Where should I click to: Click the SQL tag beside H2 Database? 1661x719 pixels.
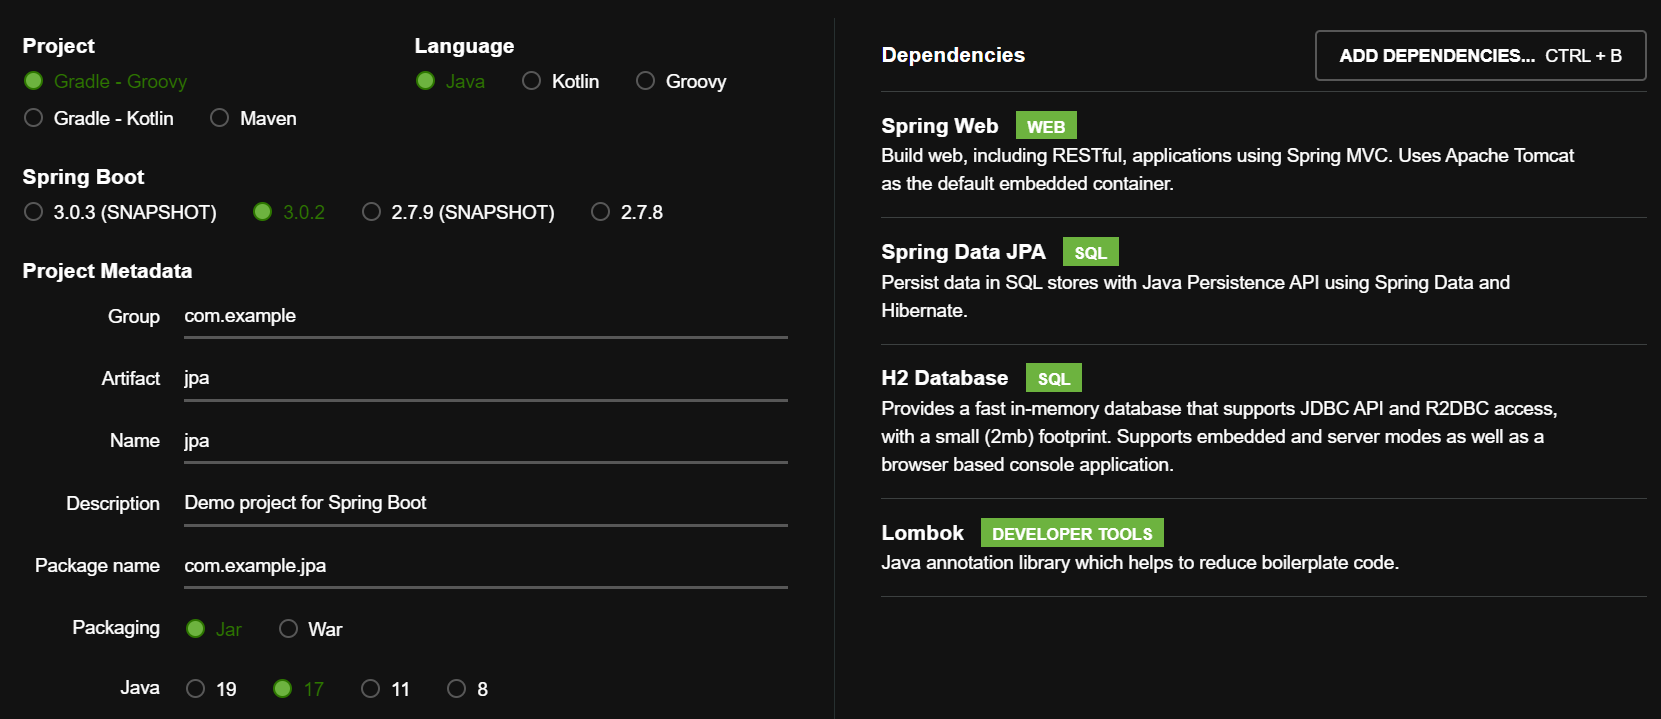pos(1053,378)
